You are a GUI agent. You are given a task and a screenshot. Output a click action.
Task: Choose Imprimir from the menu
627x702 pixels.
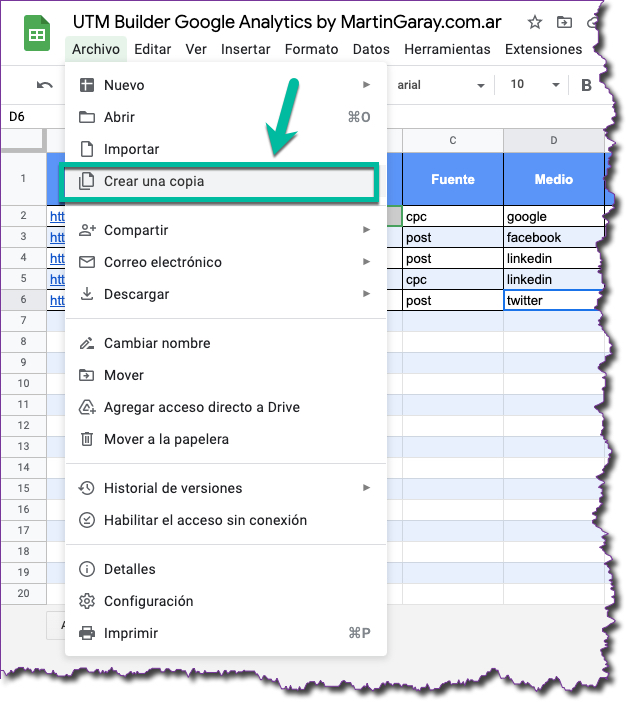pos(225,633)
